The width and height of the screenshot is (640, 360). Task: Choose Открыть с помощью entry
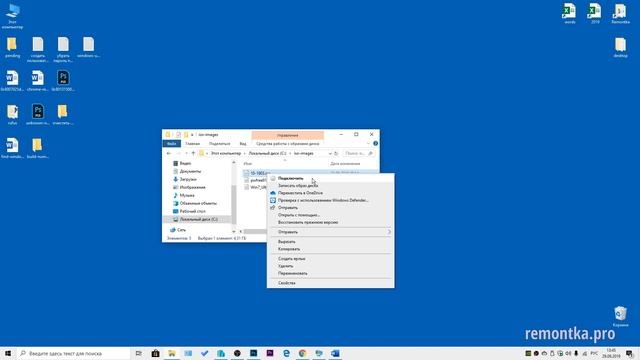pos(299,215)
